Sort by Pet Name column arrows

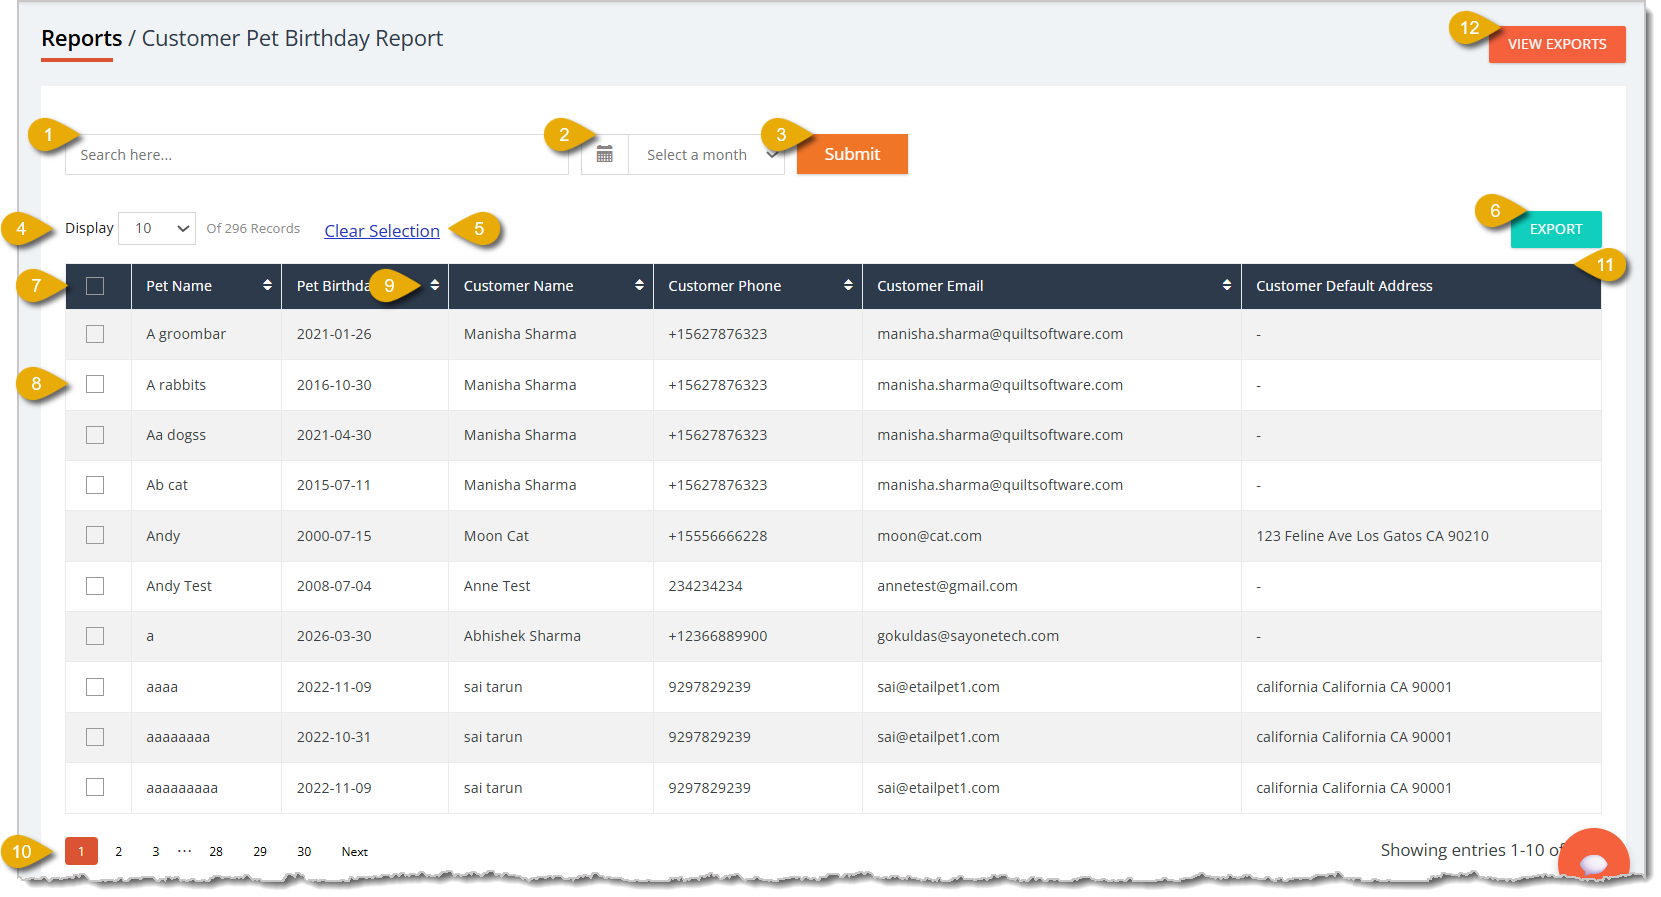pos(267,285)
